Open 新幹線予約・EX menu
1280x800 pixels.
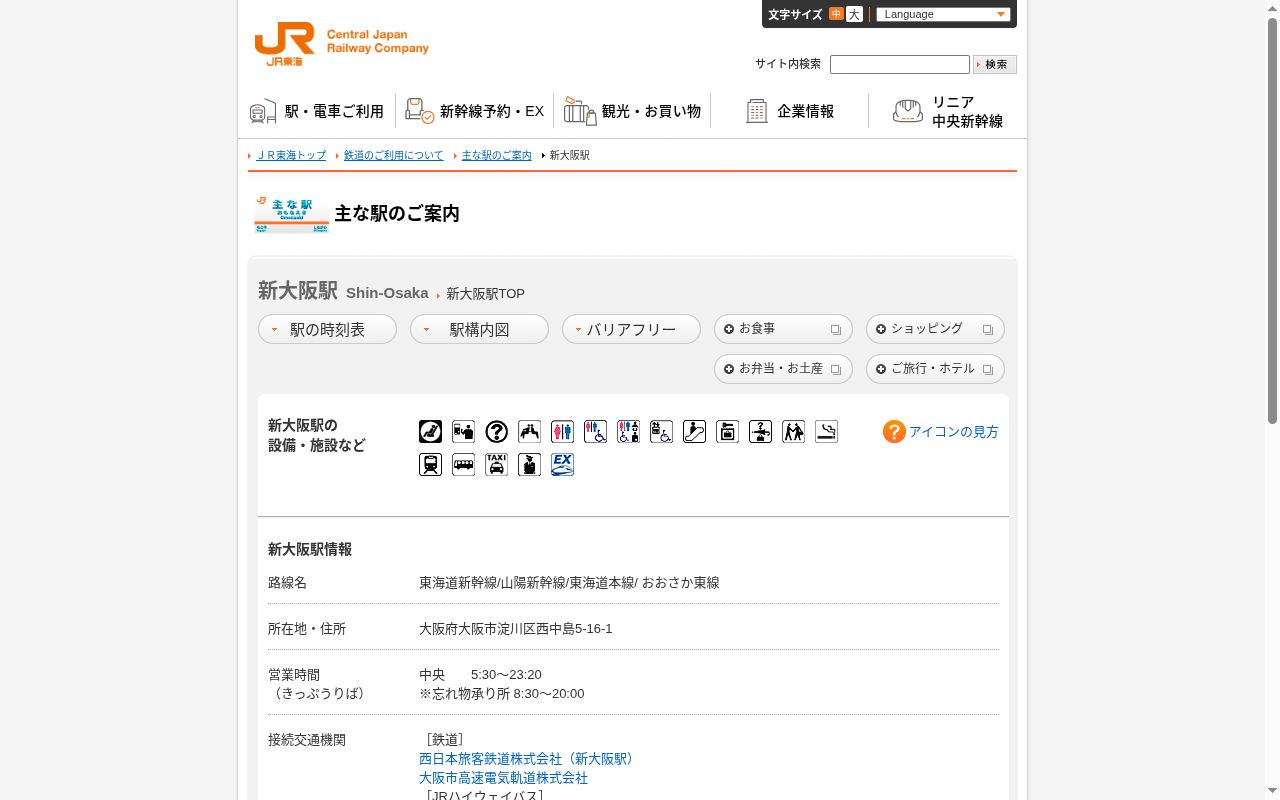(x=475, y=111)
